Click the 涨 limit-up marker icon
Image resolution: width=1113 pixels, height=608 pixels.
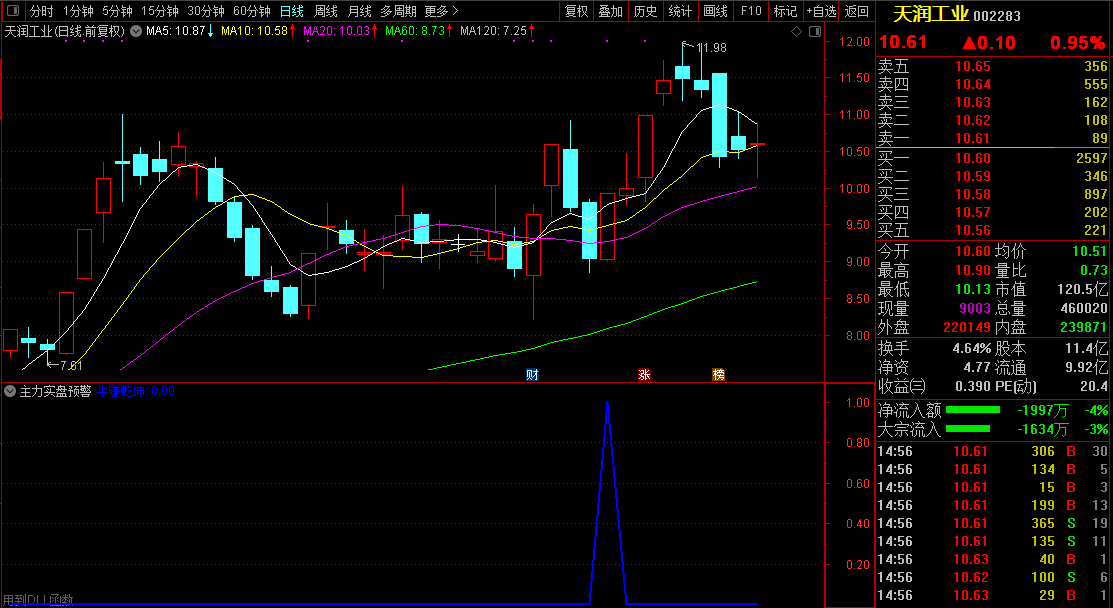pos(644,375)
